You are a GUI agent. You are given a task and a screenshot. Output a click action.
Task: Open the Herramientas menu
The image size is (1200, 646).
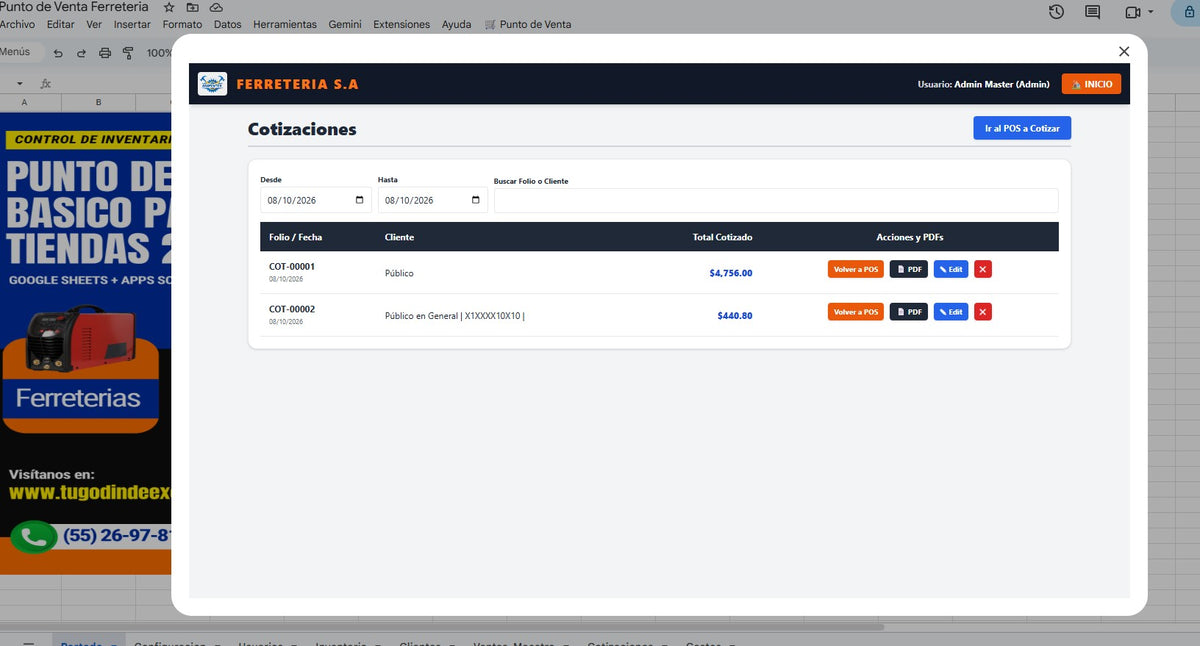[x=285, y=24]
